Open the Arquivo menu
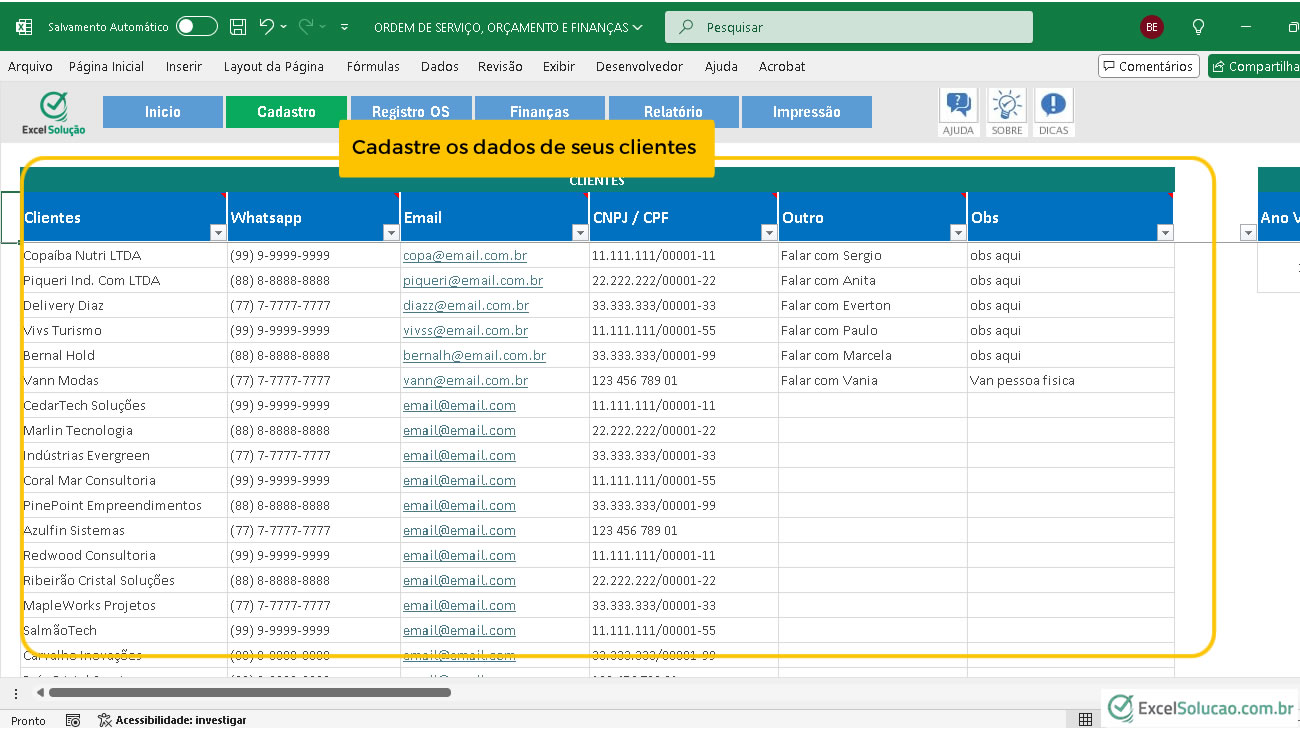Image resolution: width=1300 pixels, height=731 pixels. (x=30, y=66)
